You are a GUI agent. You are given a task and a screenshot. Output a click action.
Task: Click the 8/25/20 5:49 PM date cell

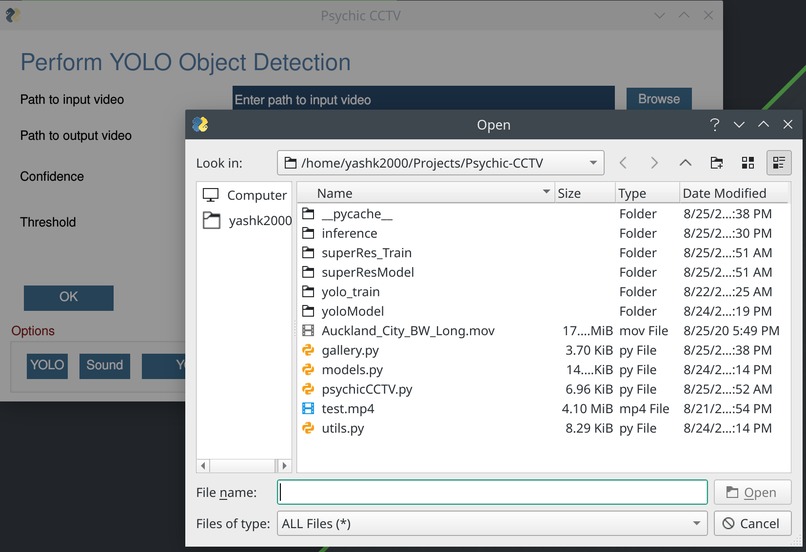point(731,331)
